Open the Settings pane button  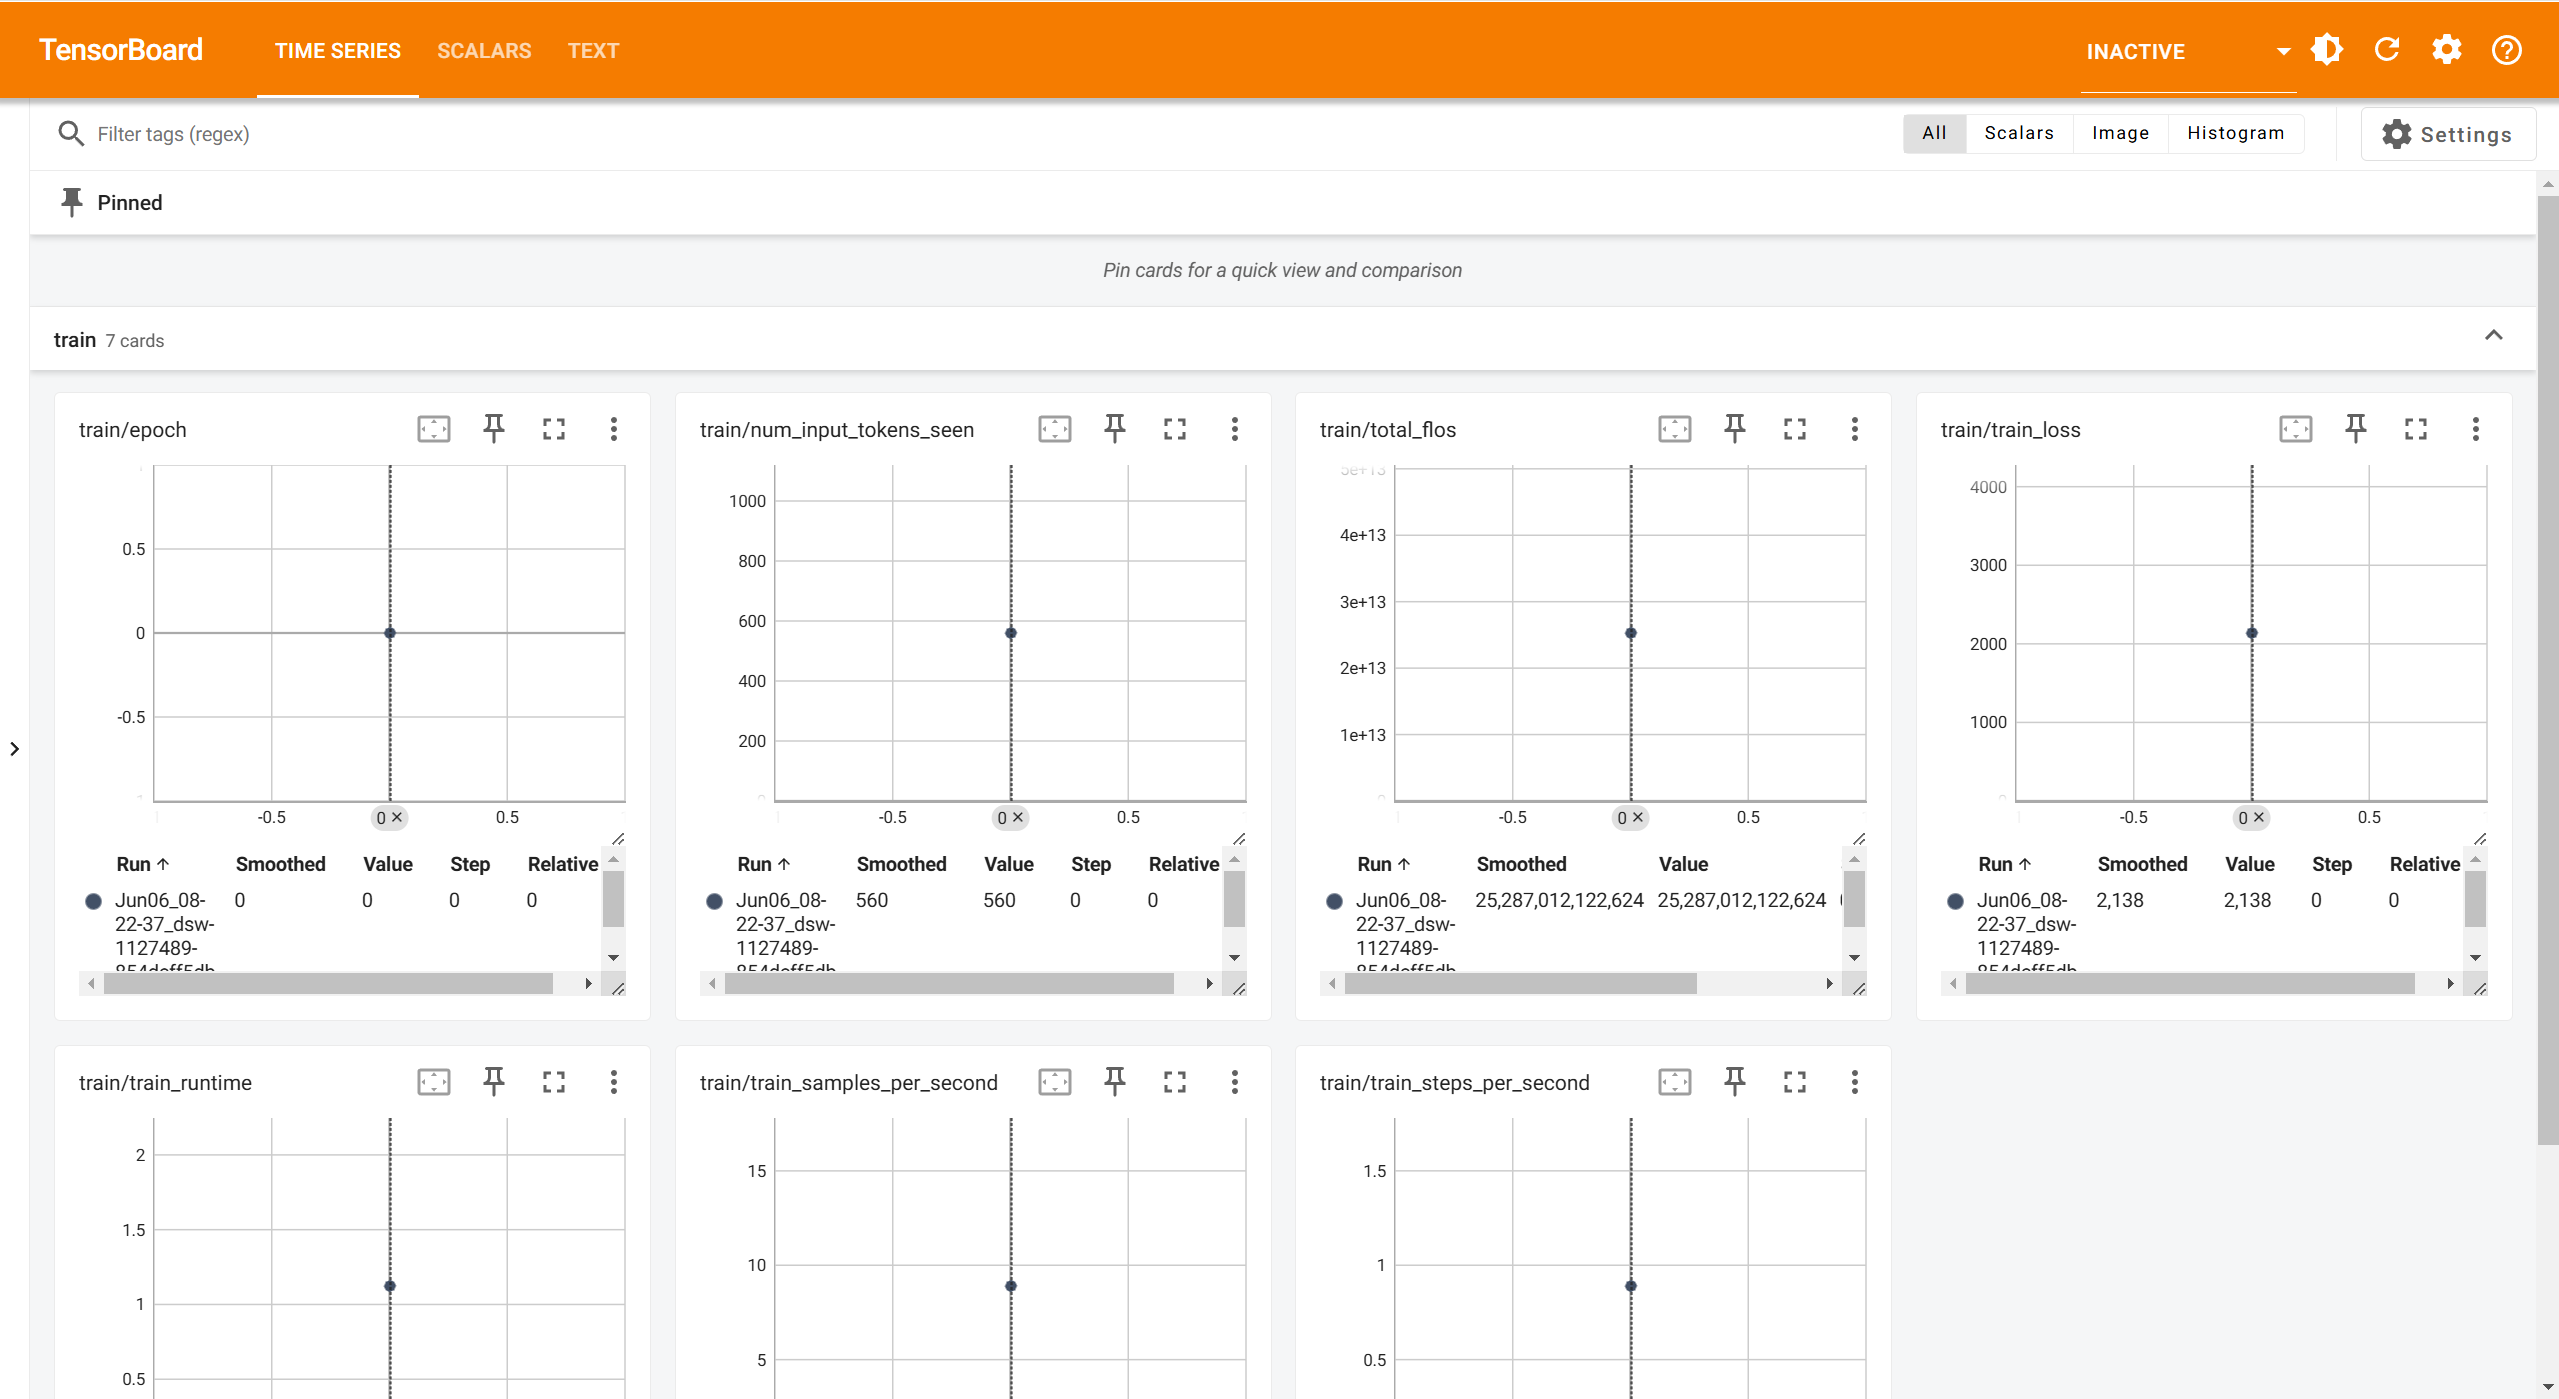(2447, 134)
